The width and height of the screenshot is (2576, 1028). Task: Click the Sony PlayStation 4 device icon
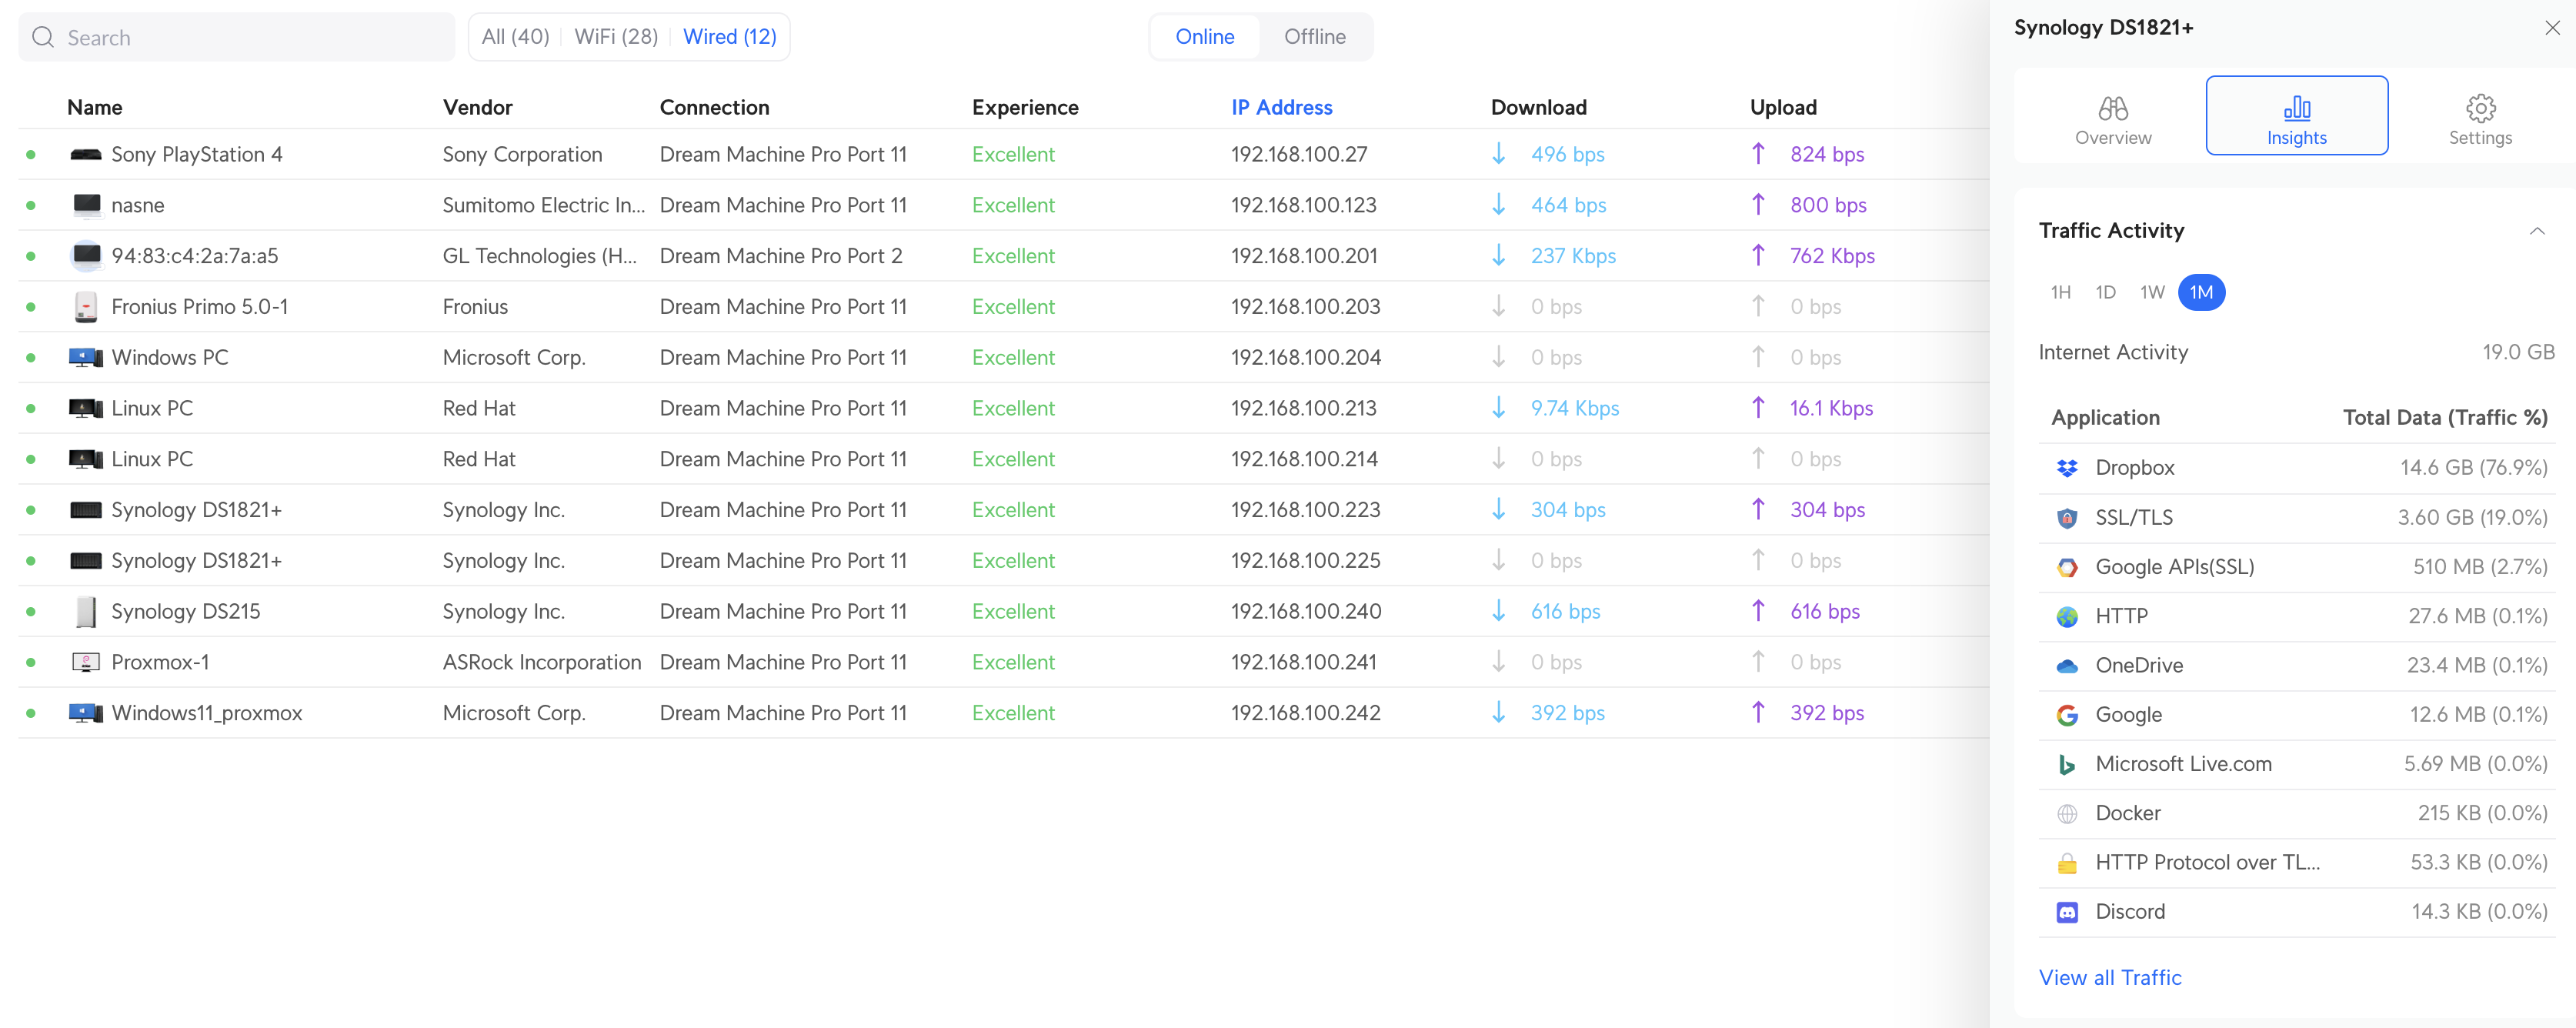coord(86,154)
